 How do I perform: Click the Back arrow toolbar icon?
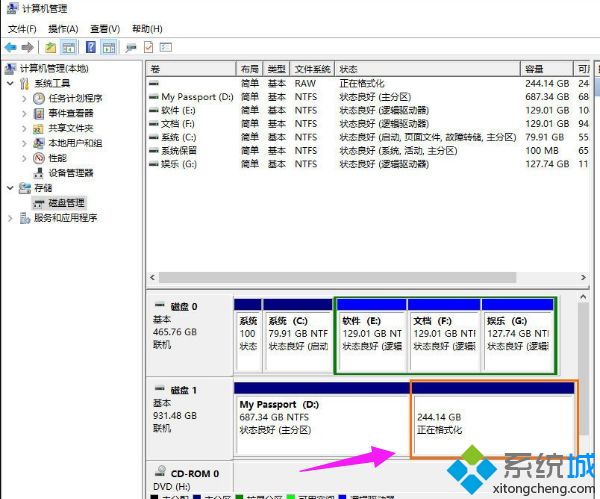(11, 47)
